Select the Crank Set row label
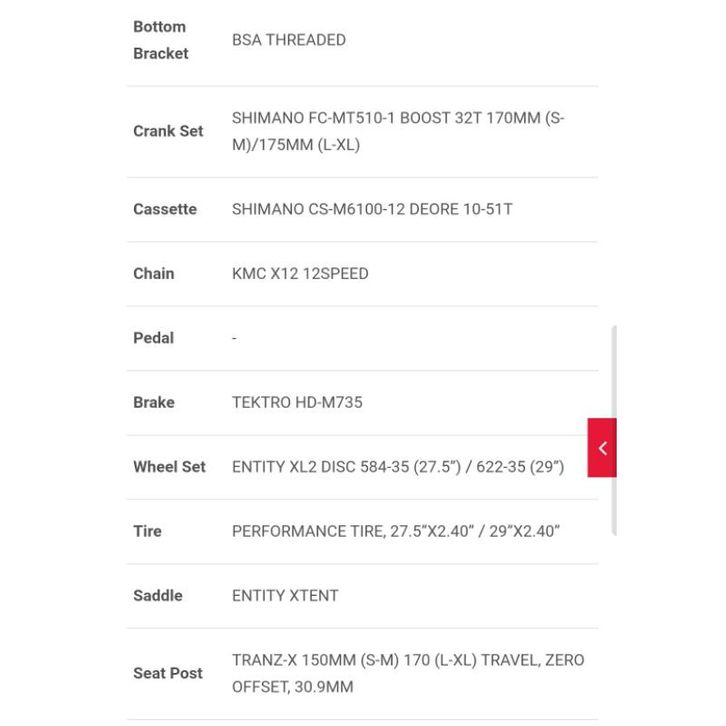The height and width of the screenshot is (726, 726). 168,131
